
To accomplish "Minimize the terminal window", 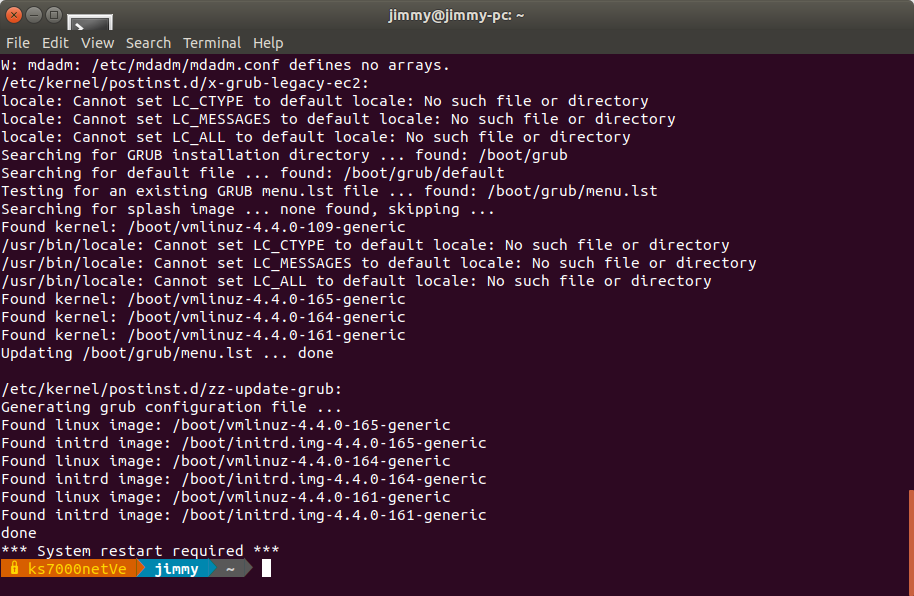I will point(34,15).
